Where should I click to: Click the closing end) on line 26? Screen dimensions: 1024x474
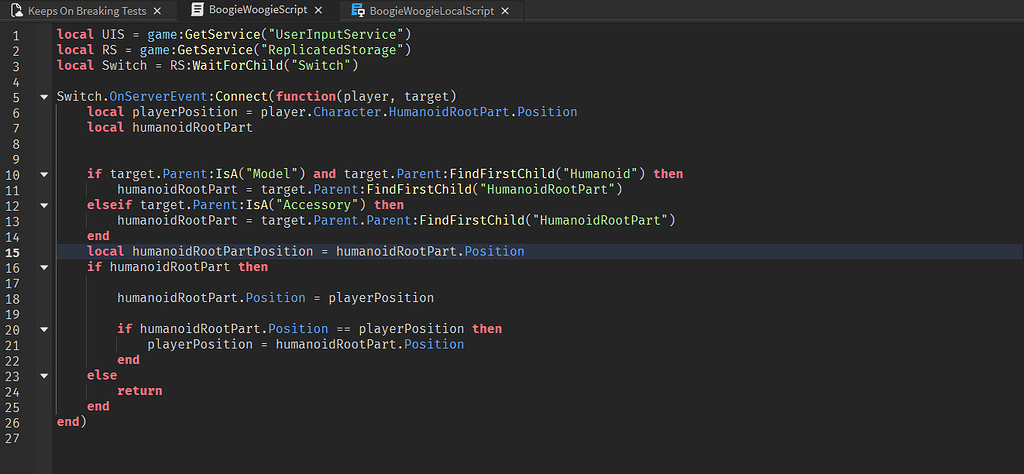point(72,422)
